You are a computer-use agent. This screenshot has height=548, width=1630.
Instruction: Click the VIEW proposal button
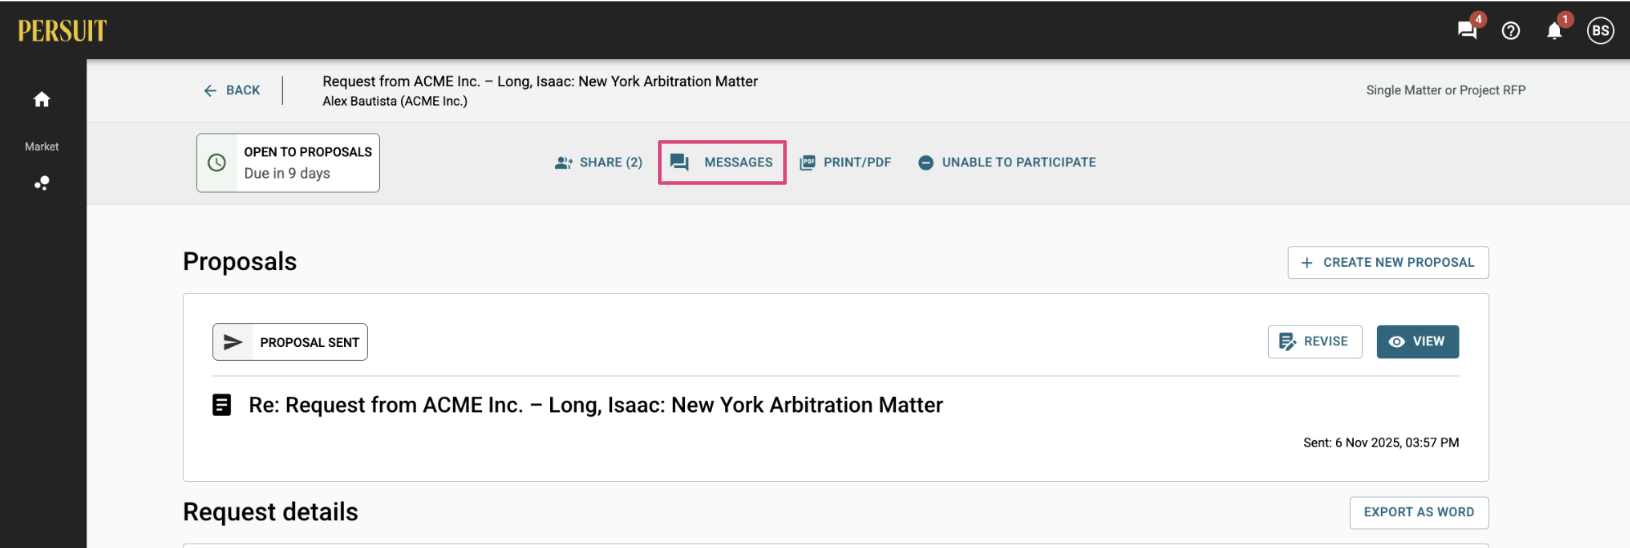coord(1418,341)
